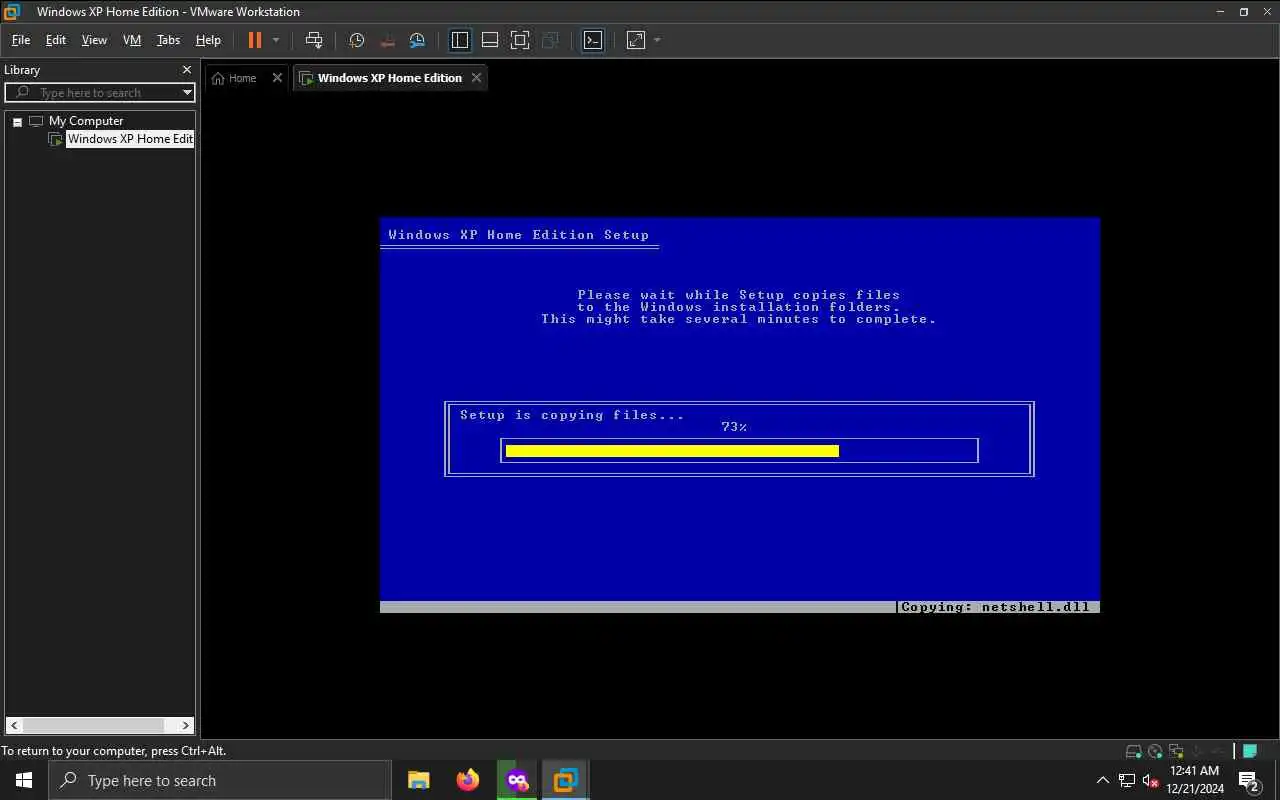The image size is (1280, 800).
Task: Close the Windows XP Home Edition tab
Action: click(x=477, y=78)
